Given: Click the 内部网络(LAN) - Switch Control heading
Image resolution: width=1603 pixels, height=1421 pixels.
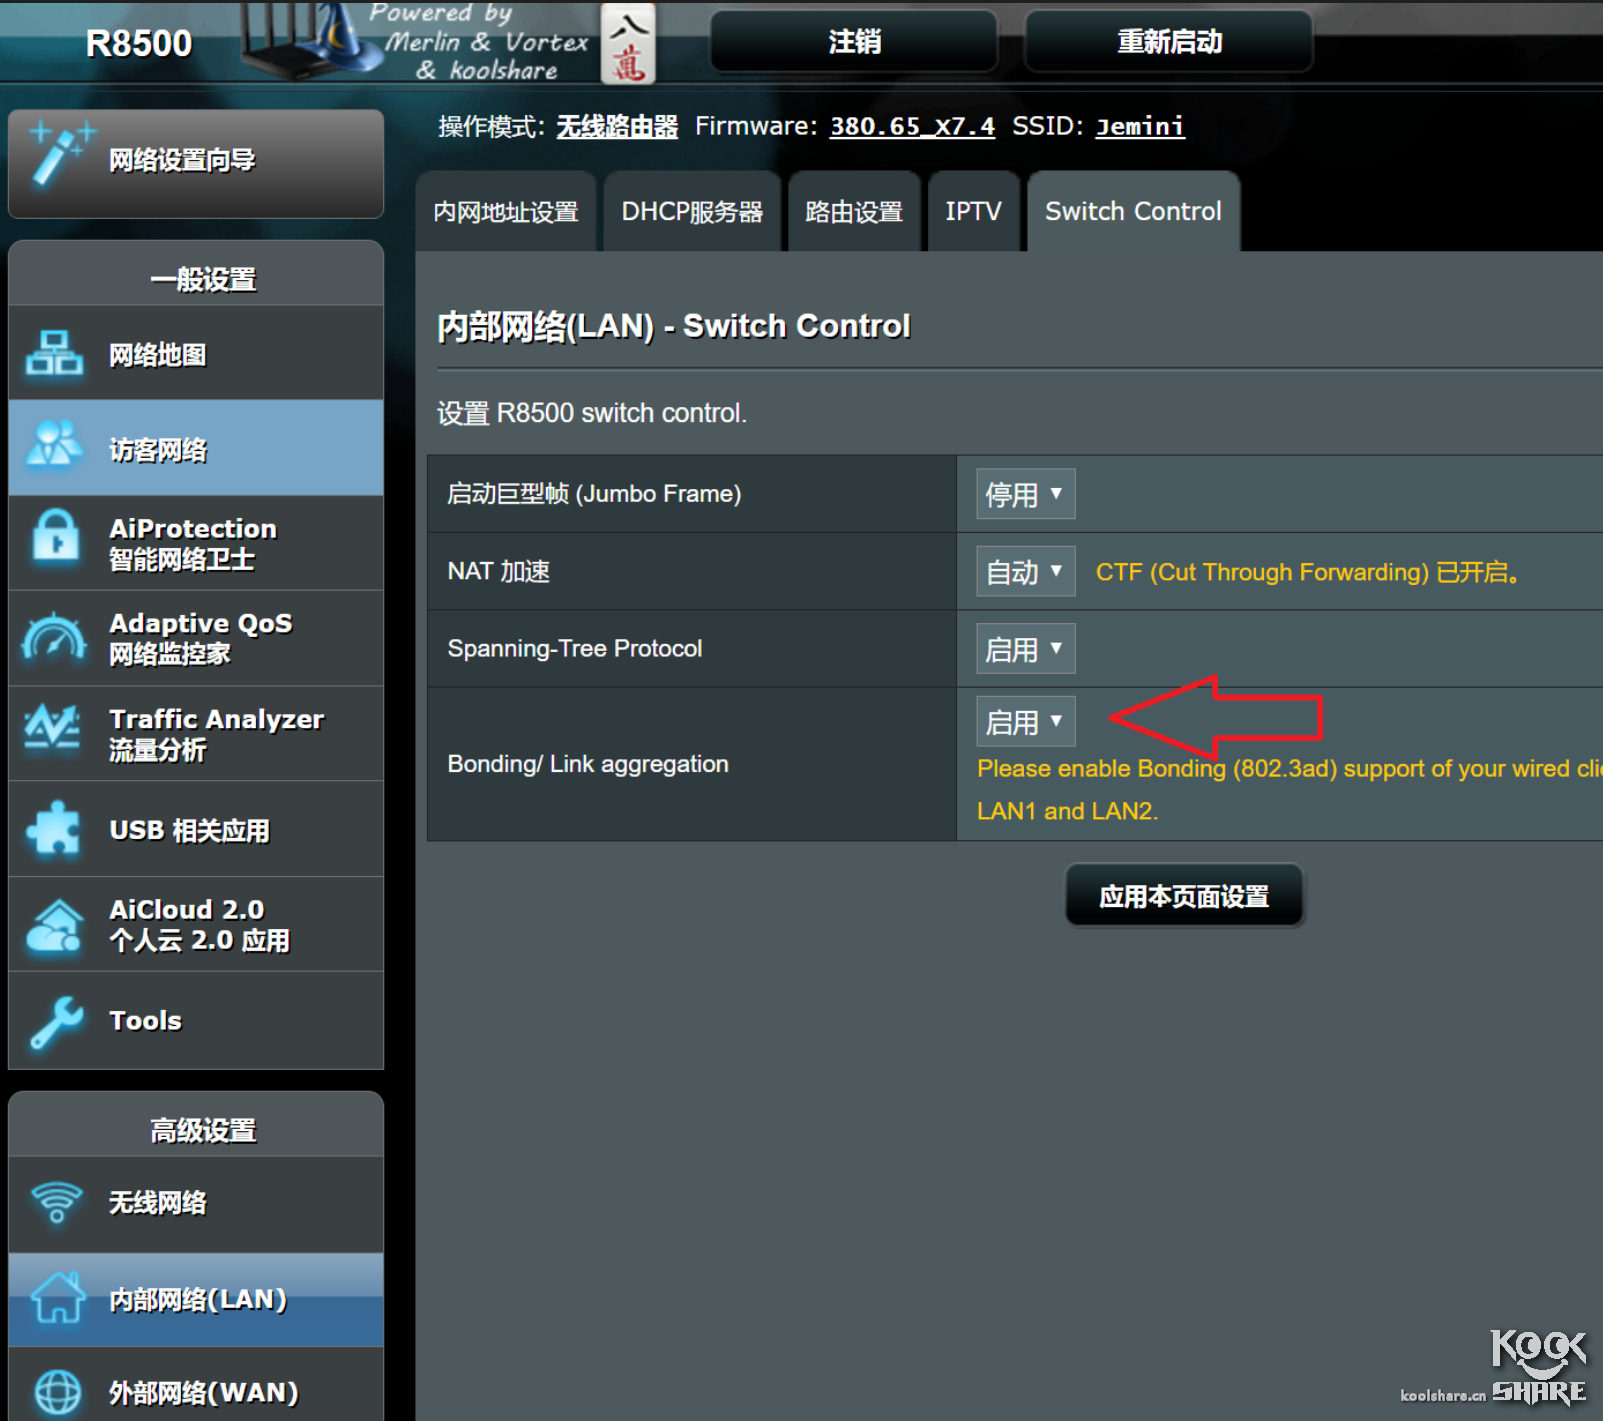Looking at the screenshot, I should click(x=674, y=326).
